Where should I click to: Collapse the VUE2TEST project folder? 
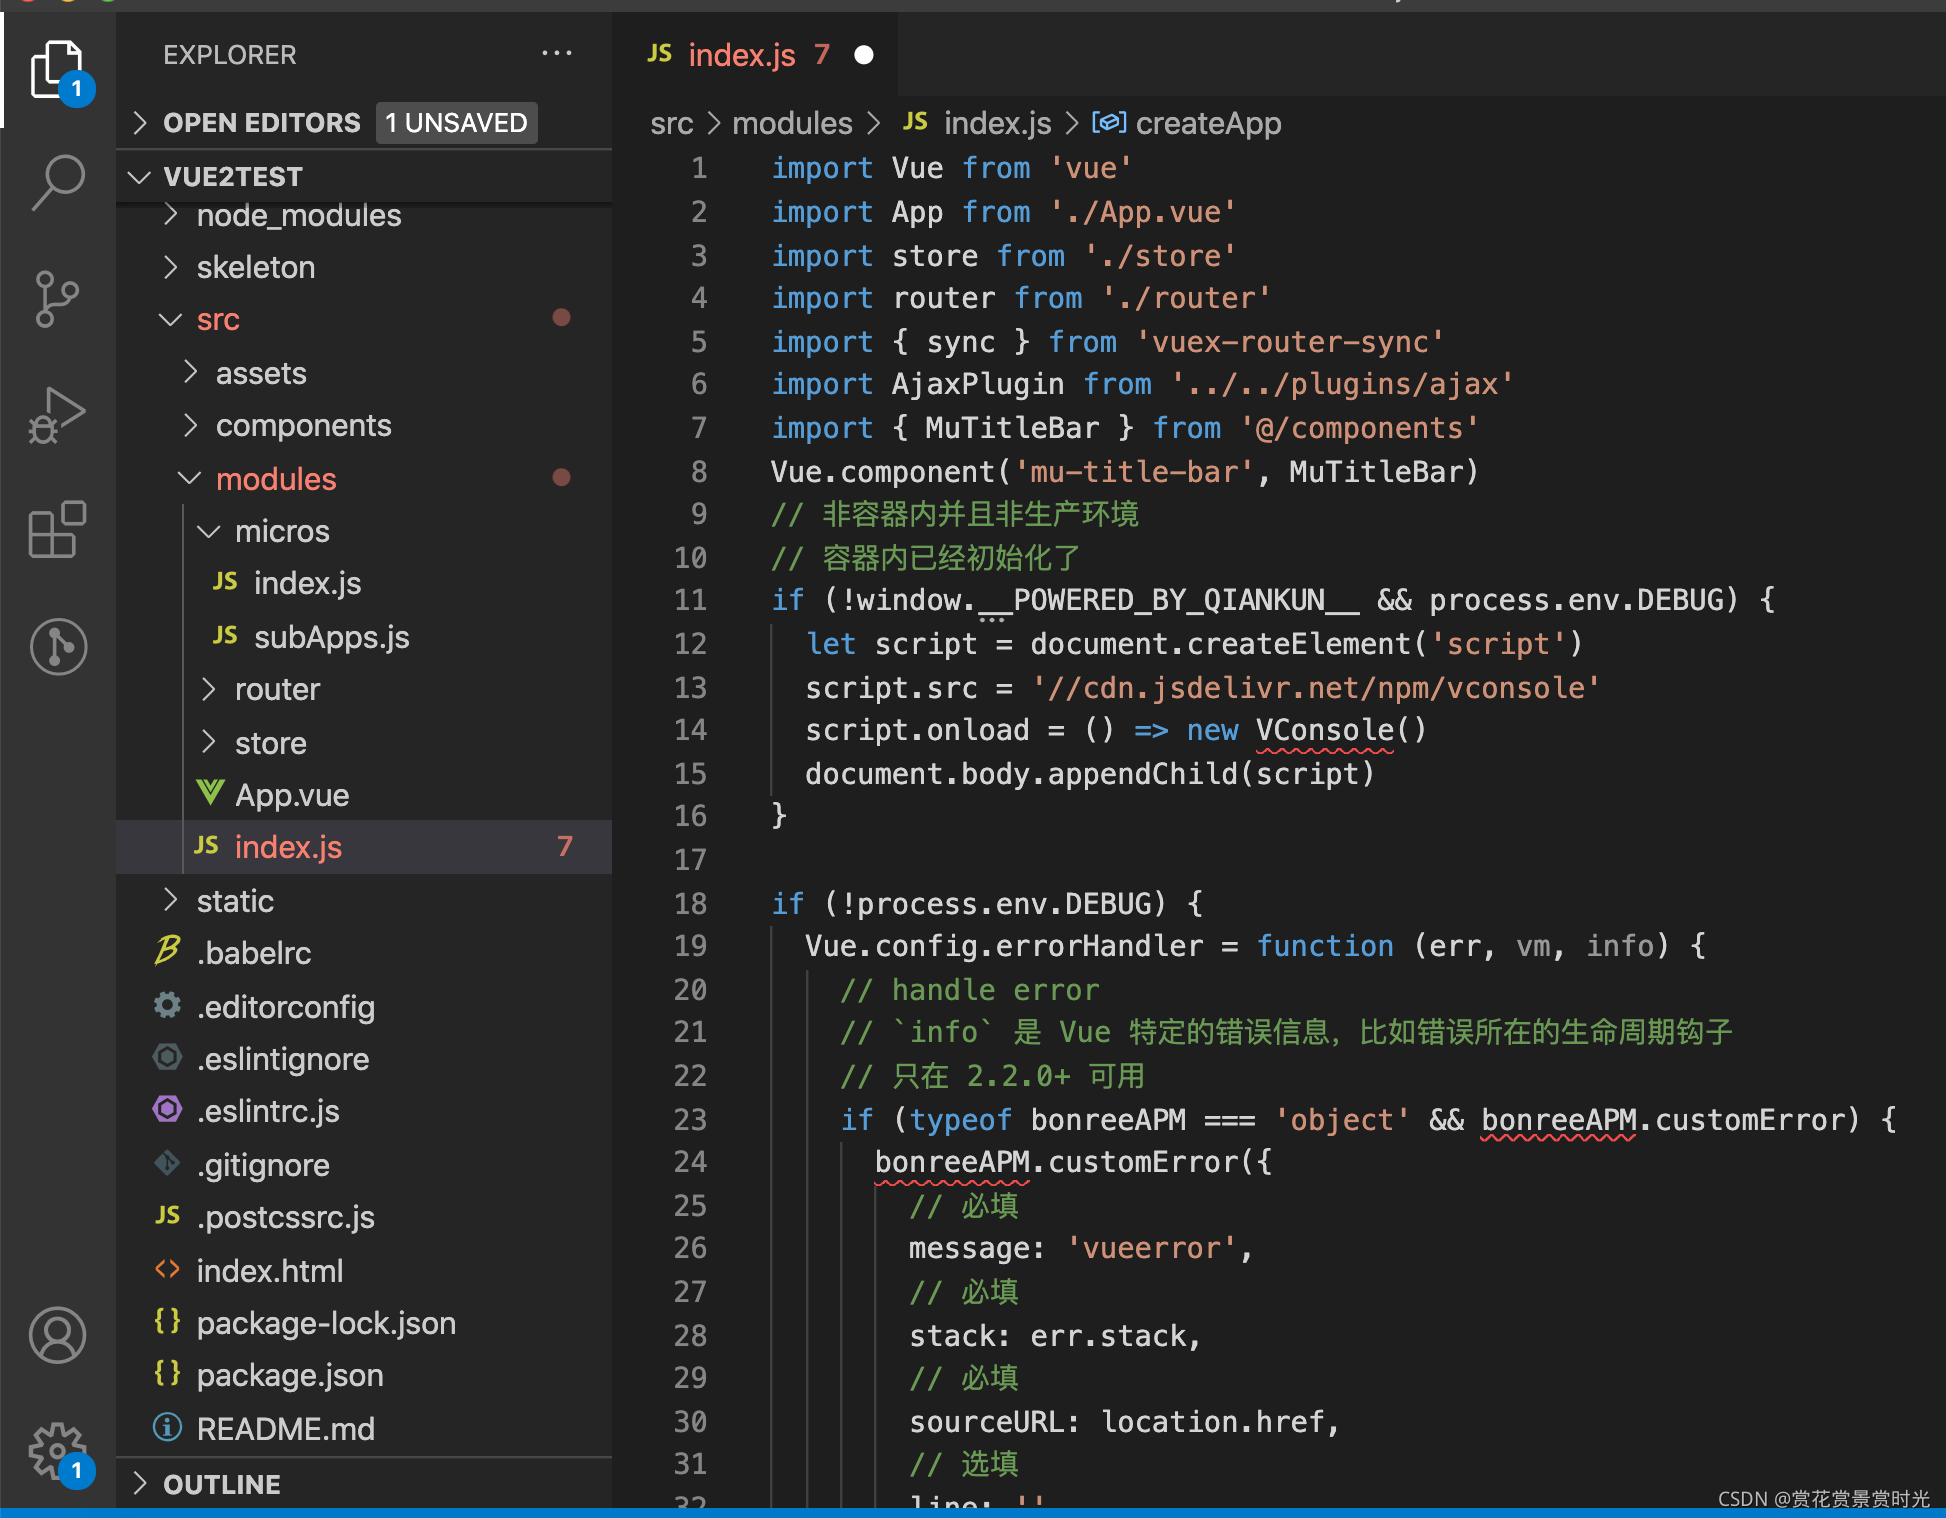coord(232,177)
